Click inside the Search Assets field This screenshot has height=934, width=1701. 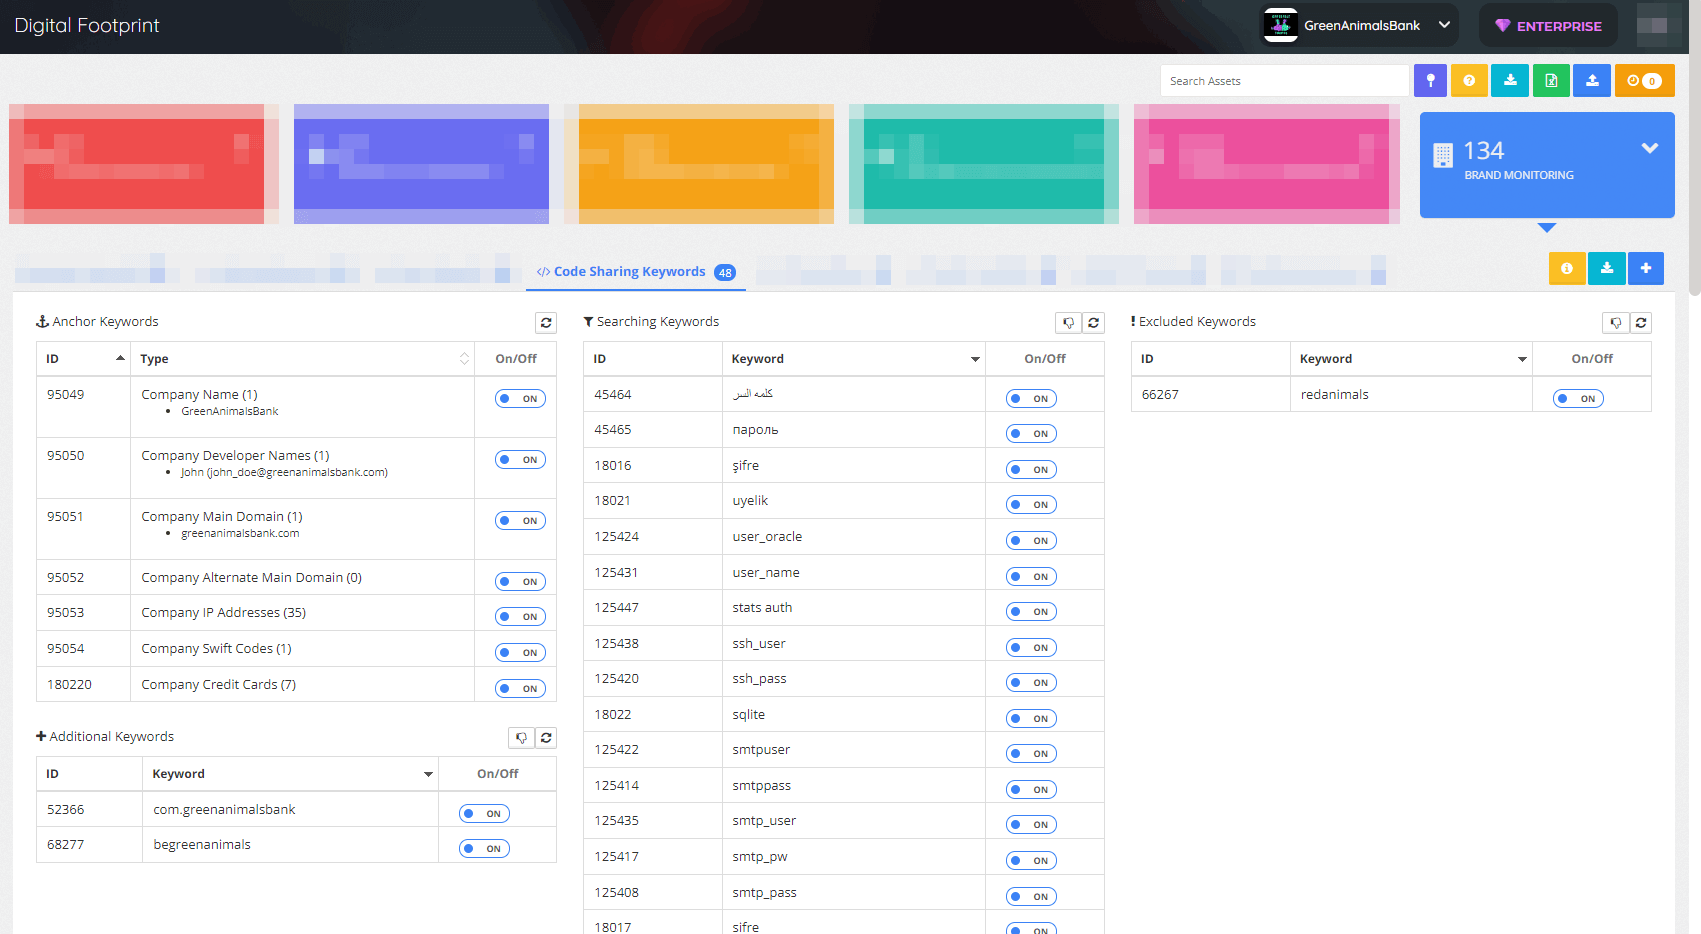pos(1283,80)
